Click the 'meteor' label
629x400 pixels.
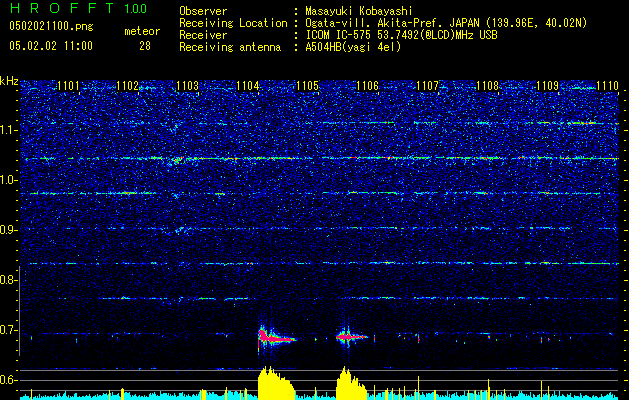pos(142,31)
